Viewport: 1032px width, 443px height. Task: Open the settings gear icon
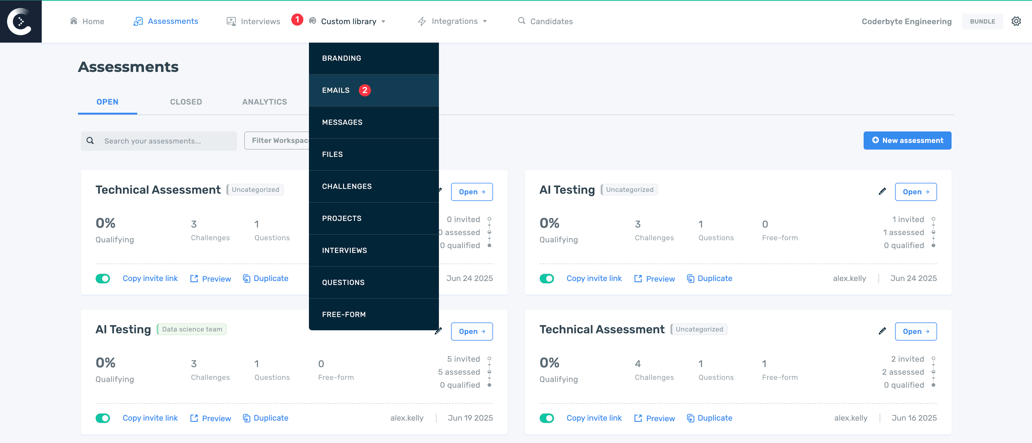point(1016,21)
